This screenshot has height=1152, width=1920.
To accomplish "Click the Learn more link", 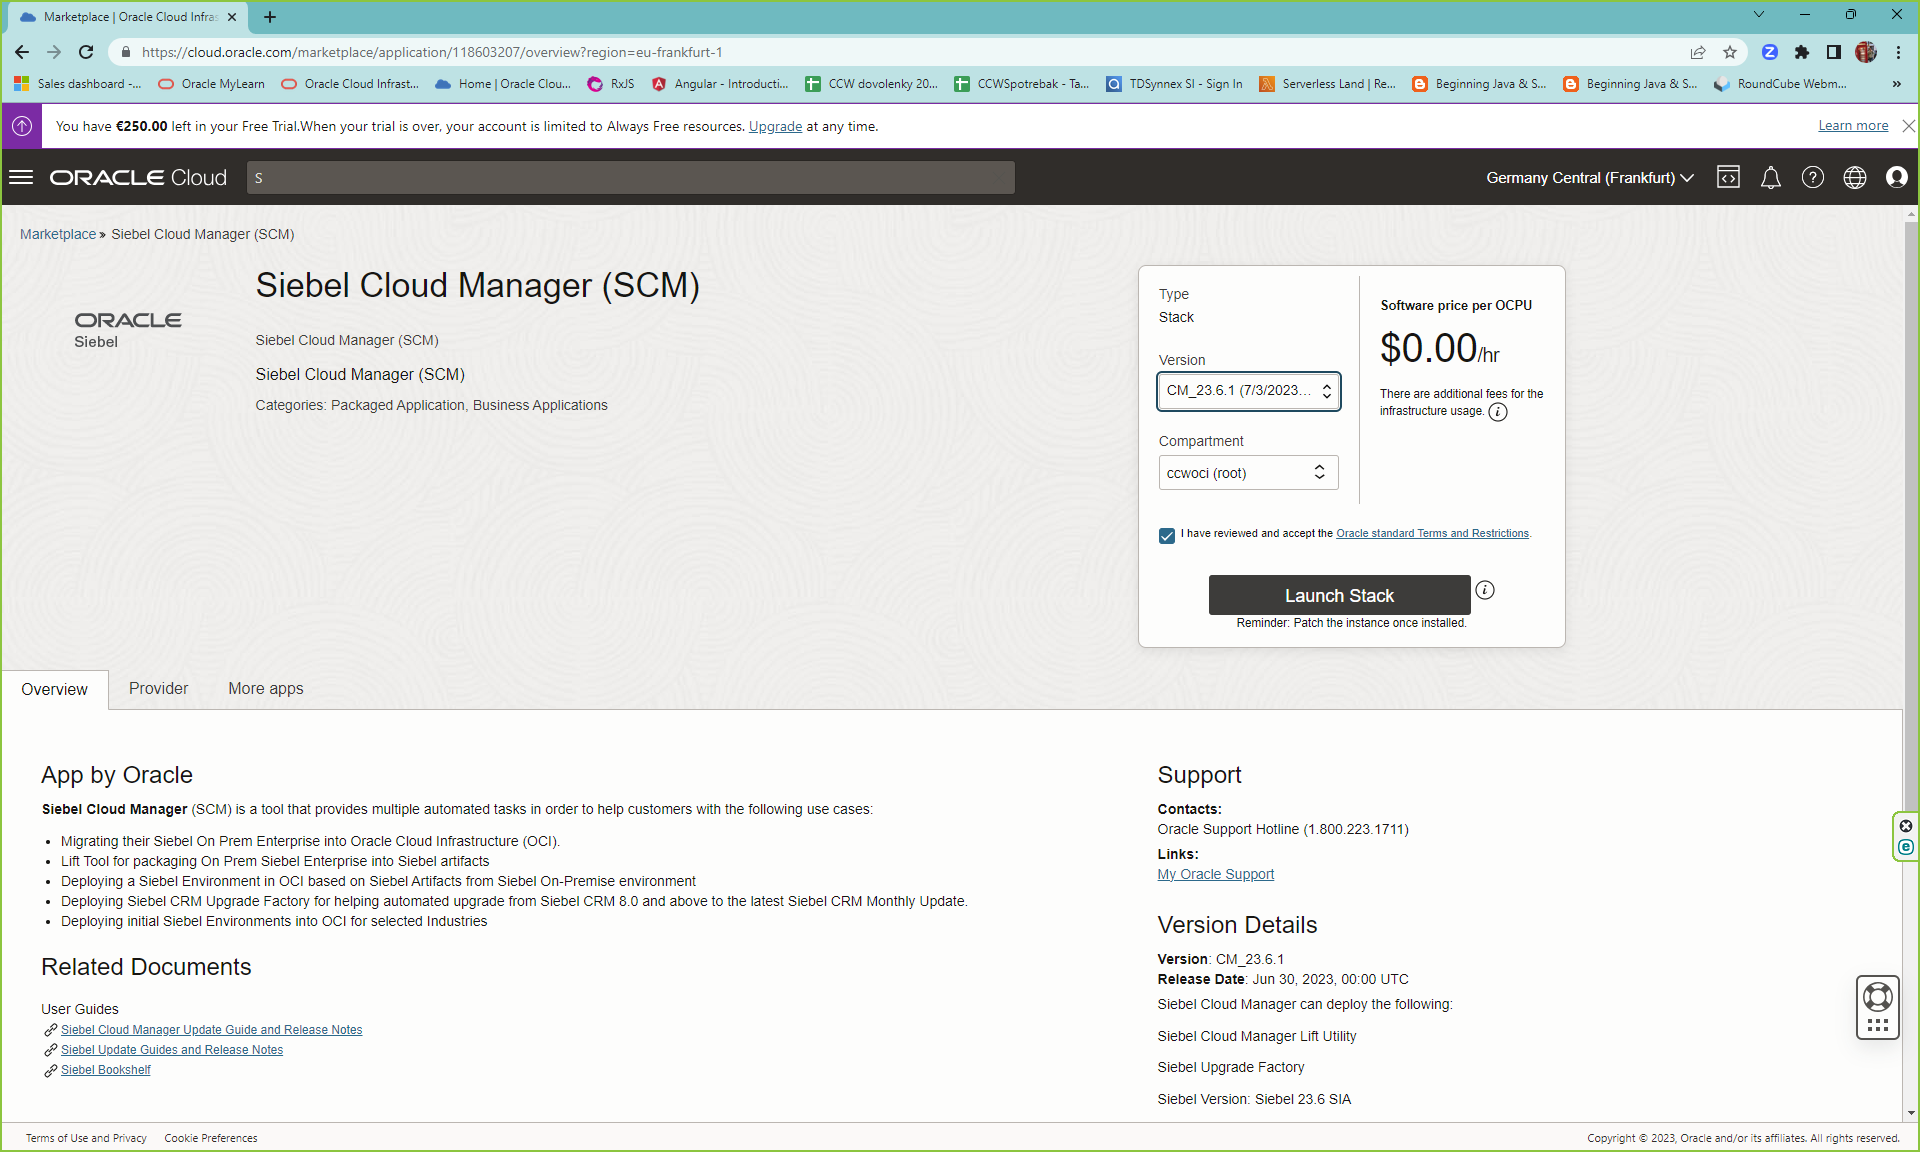I will (1853, 125).
